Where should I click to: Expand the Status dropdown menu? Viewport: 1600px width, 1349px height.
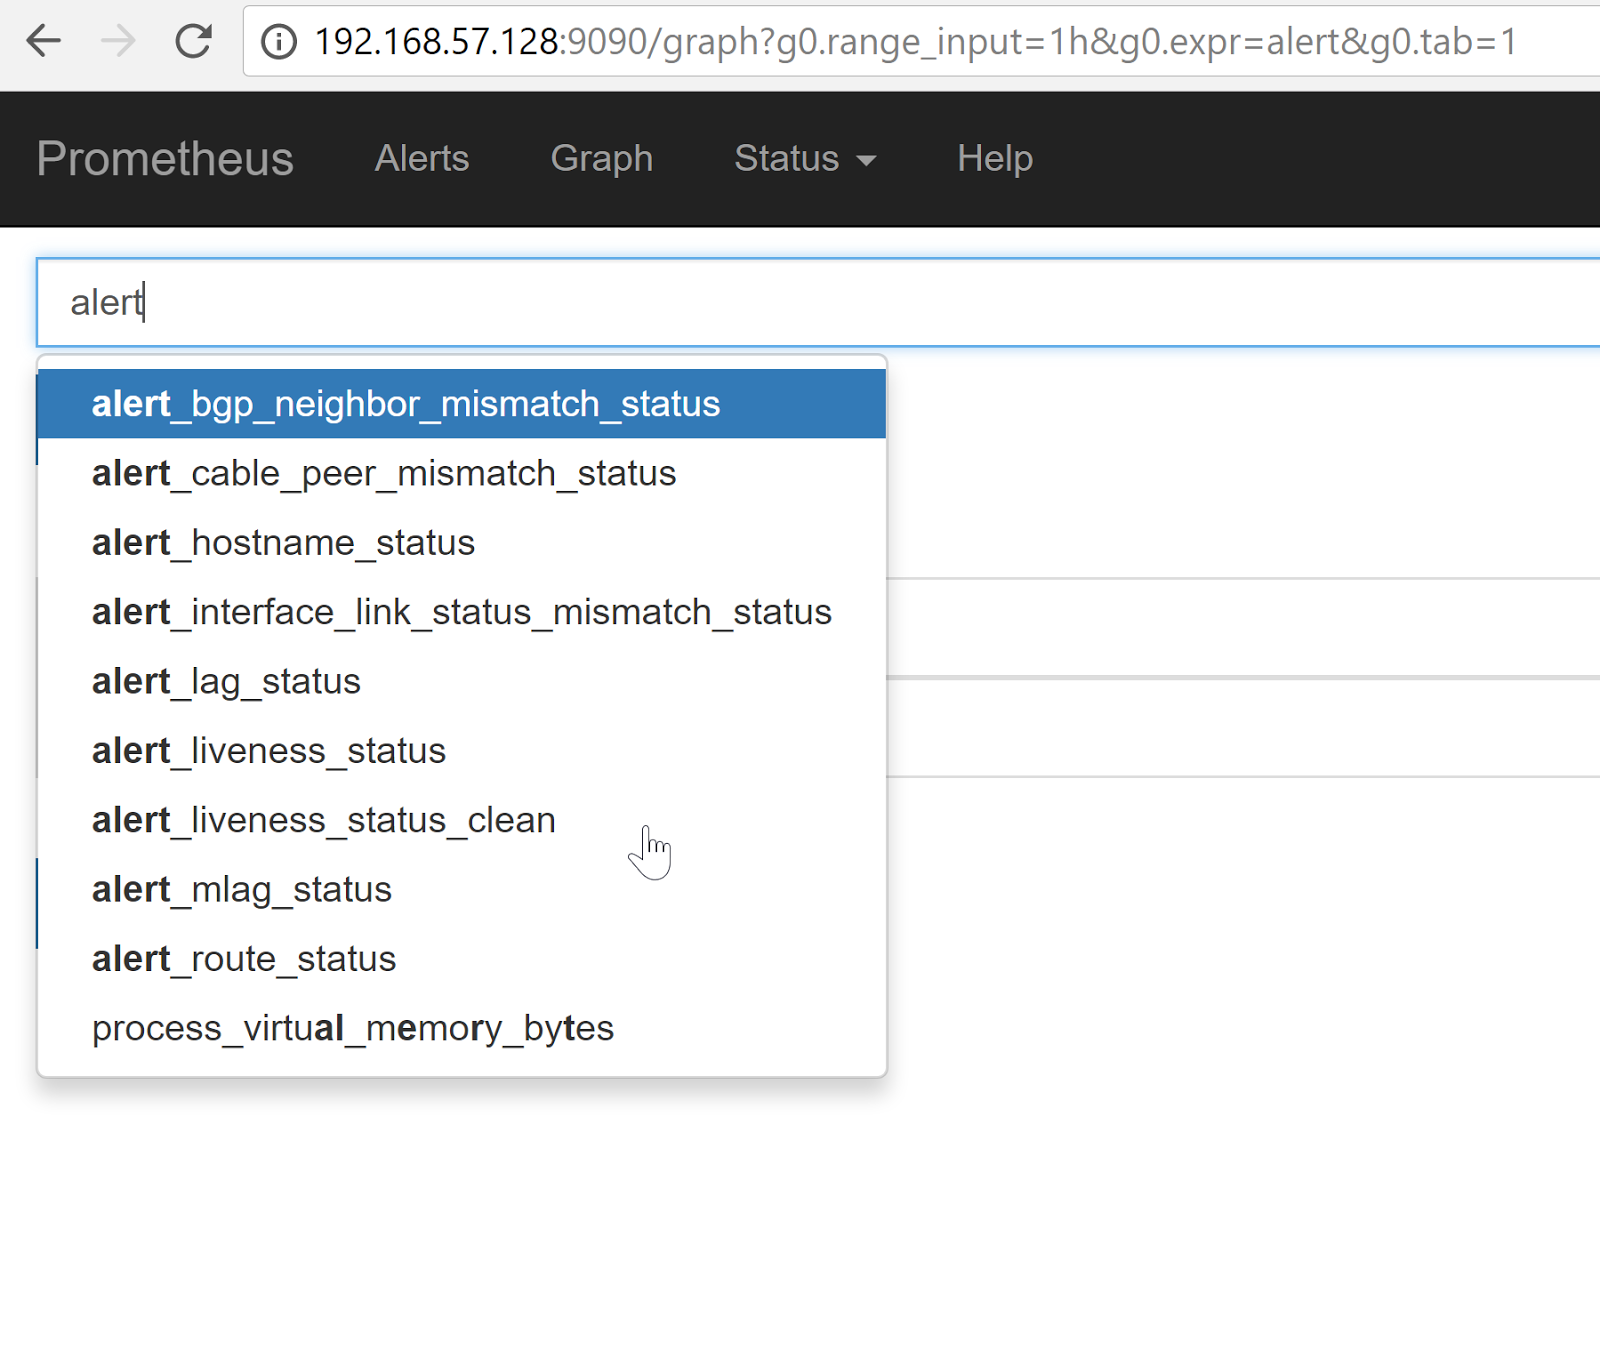click(x=804, y=159)
